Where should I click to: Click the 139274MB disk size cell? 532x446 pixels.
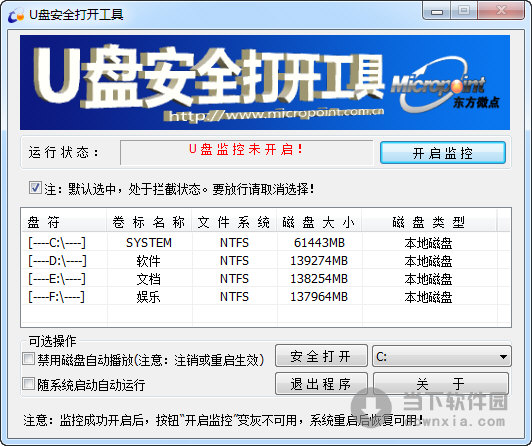pyautogui.click(x=319, y=261)
